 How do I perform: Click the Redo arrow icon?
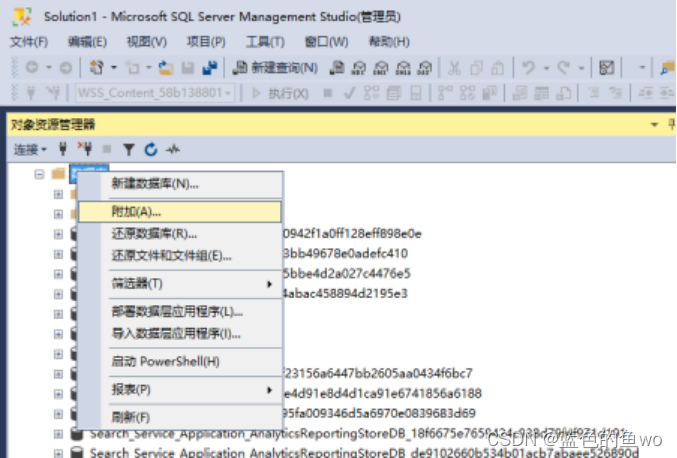[x=563, y=68]
